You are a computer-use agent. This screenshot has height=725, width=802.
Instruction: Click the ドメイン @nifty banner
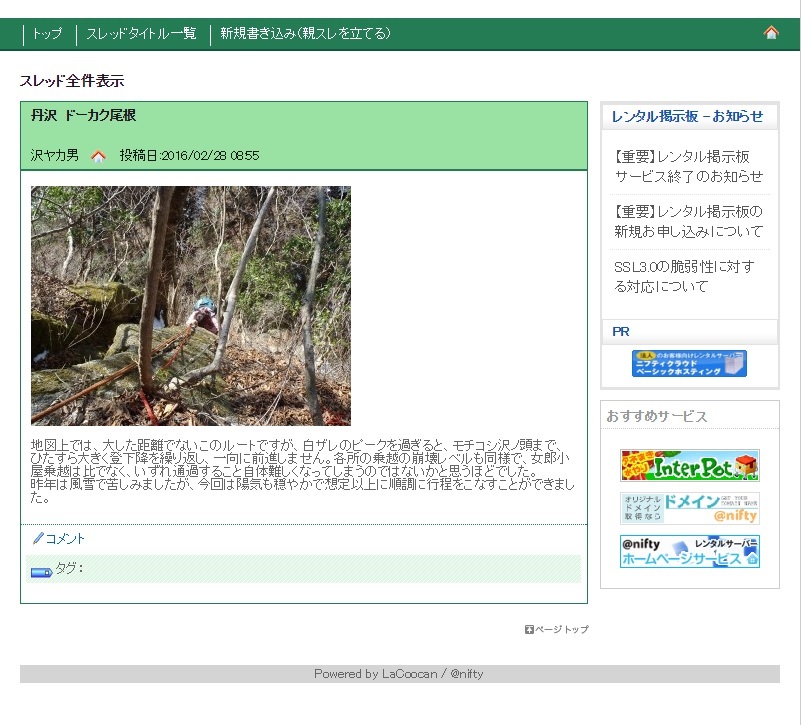[689, 509]
